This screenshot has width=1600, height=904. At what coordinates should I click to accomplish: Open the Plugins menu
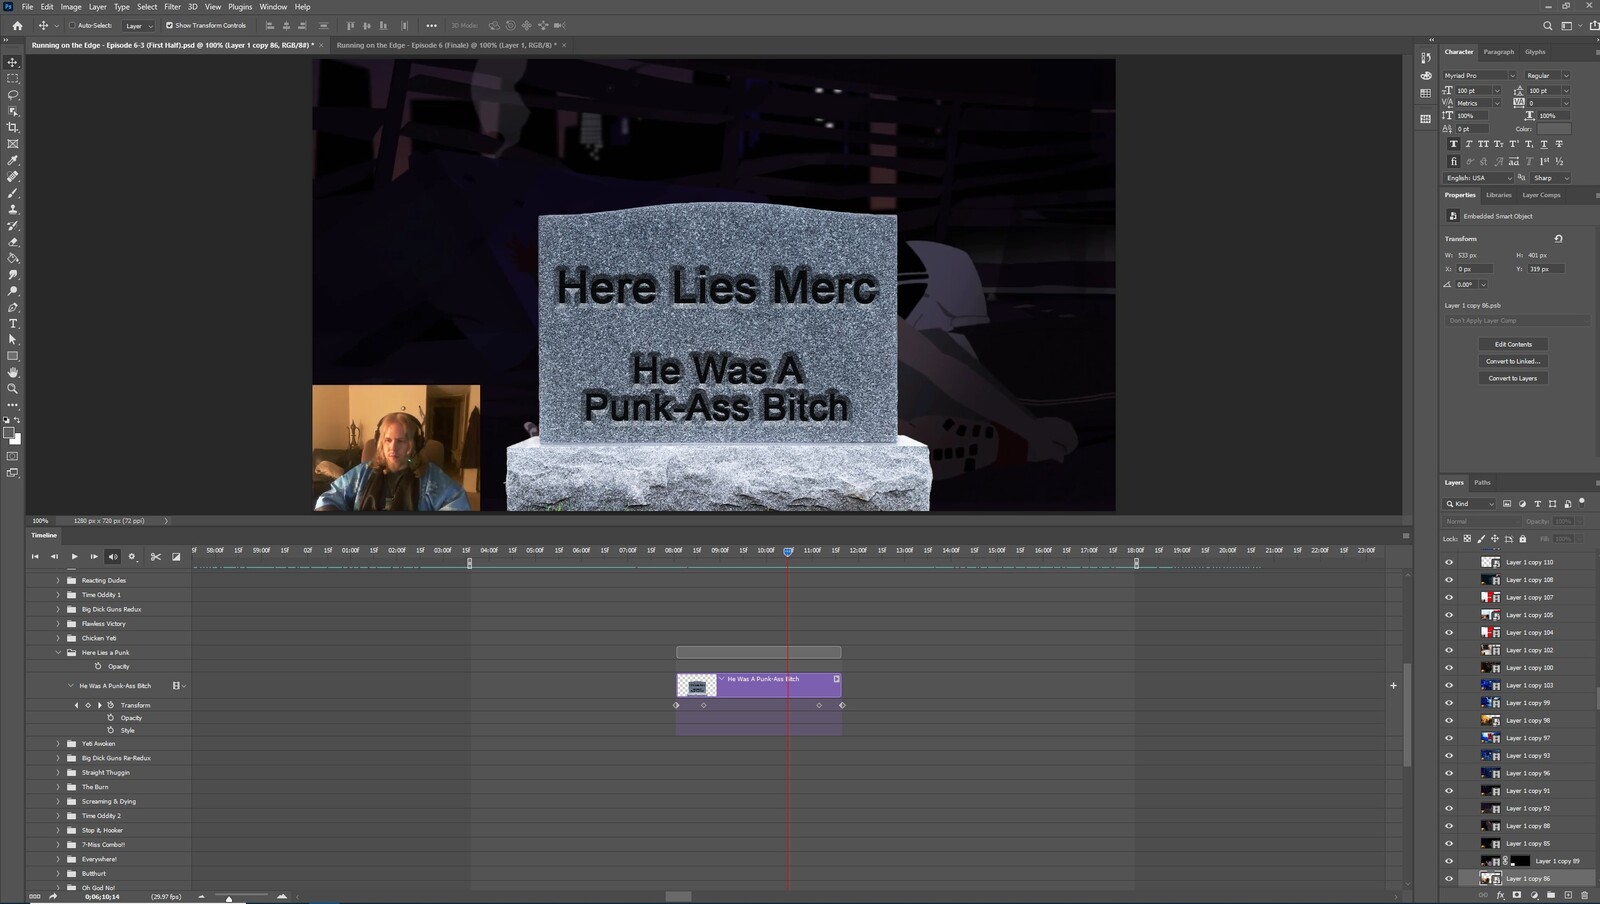tap(240, 7)
